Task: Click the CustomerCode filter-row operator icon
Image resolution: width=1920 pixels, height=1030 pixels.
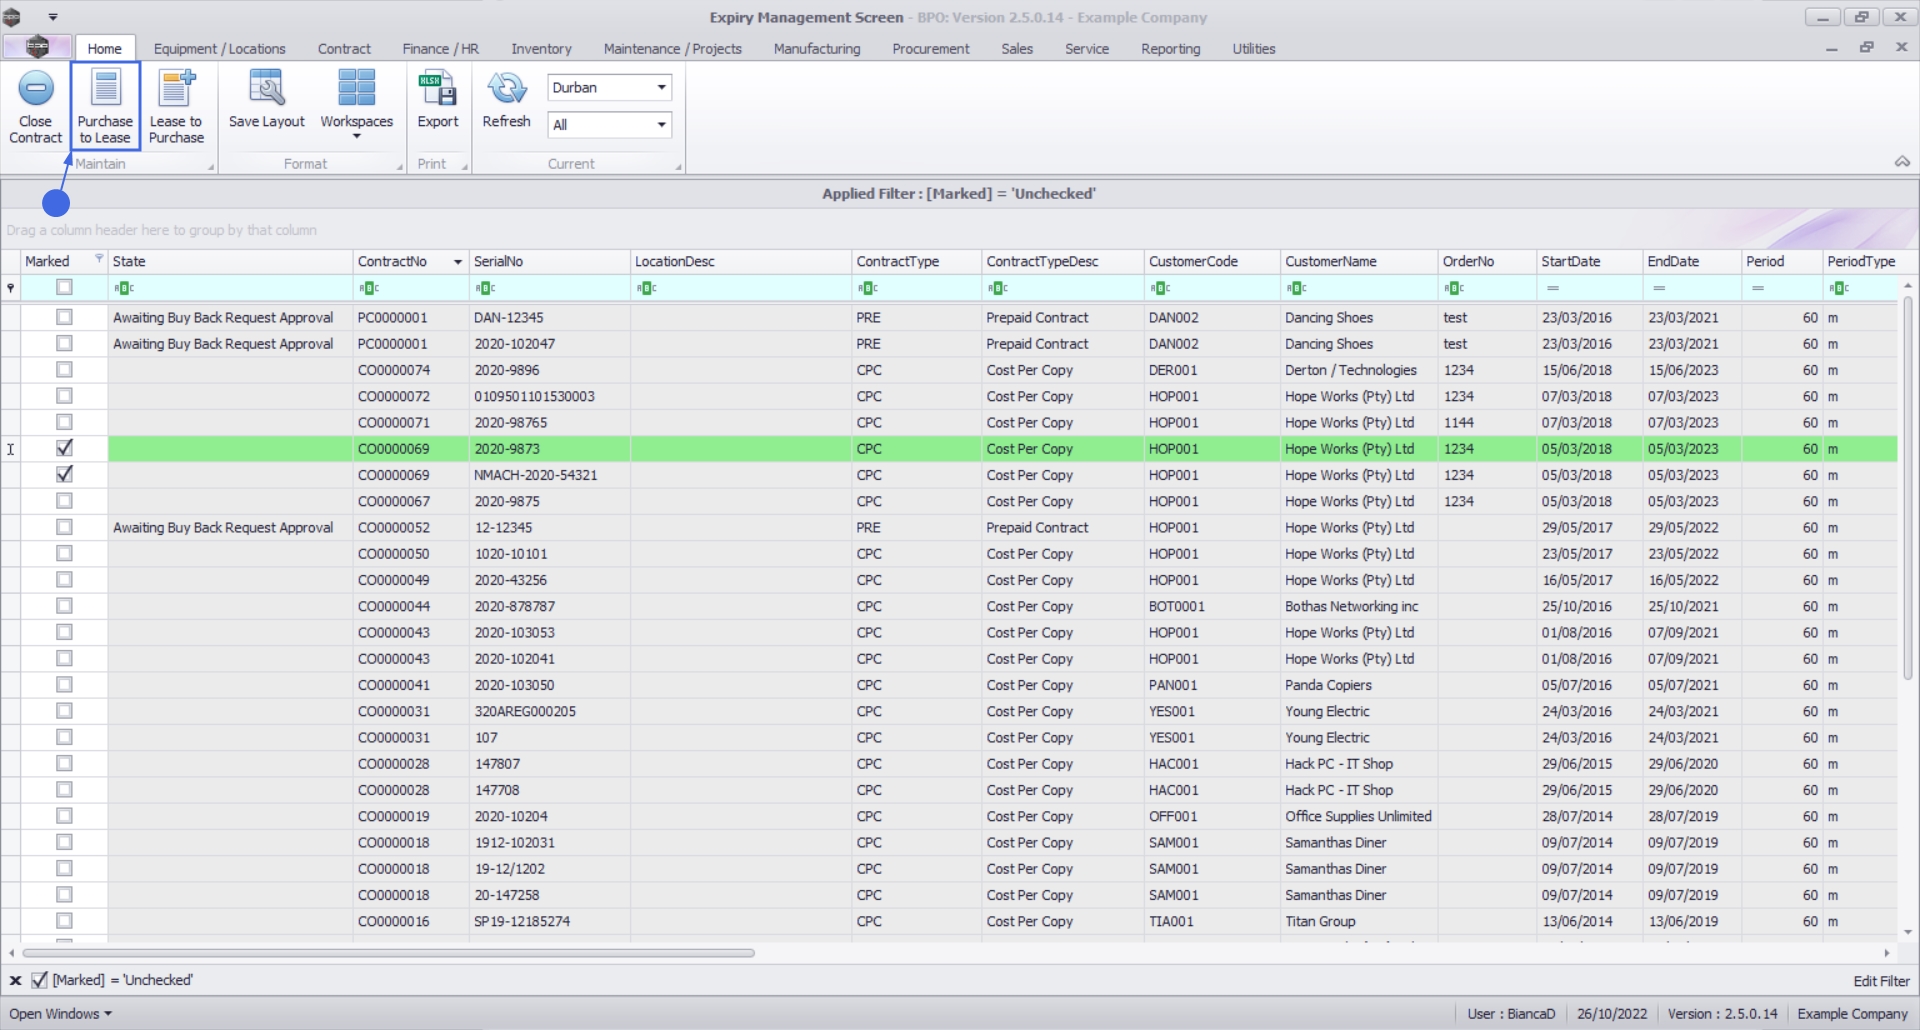Action: 1160,288
